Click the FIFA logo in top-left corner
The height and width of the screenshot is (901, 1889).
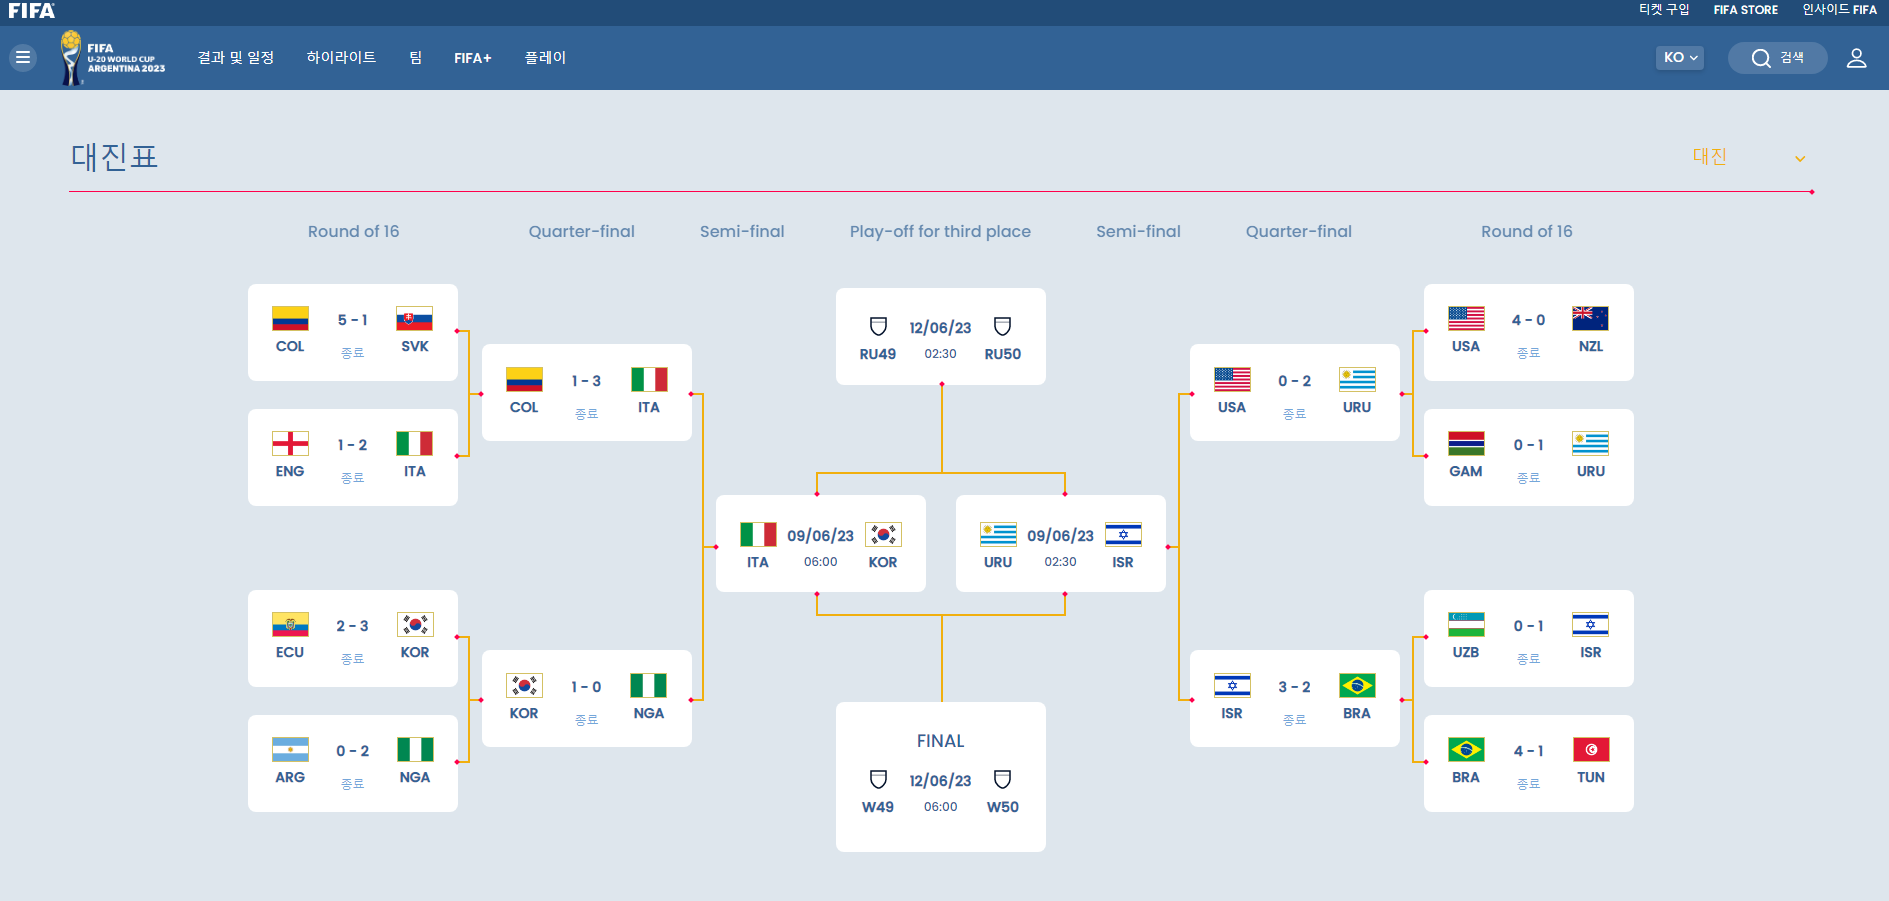pos(31,11)
